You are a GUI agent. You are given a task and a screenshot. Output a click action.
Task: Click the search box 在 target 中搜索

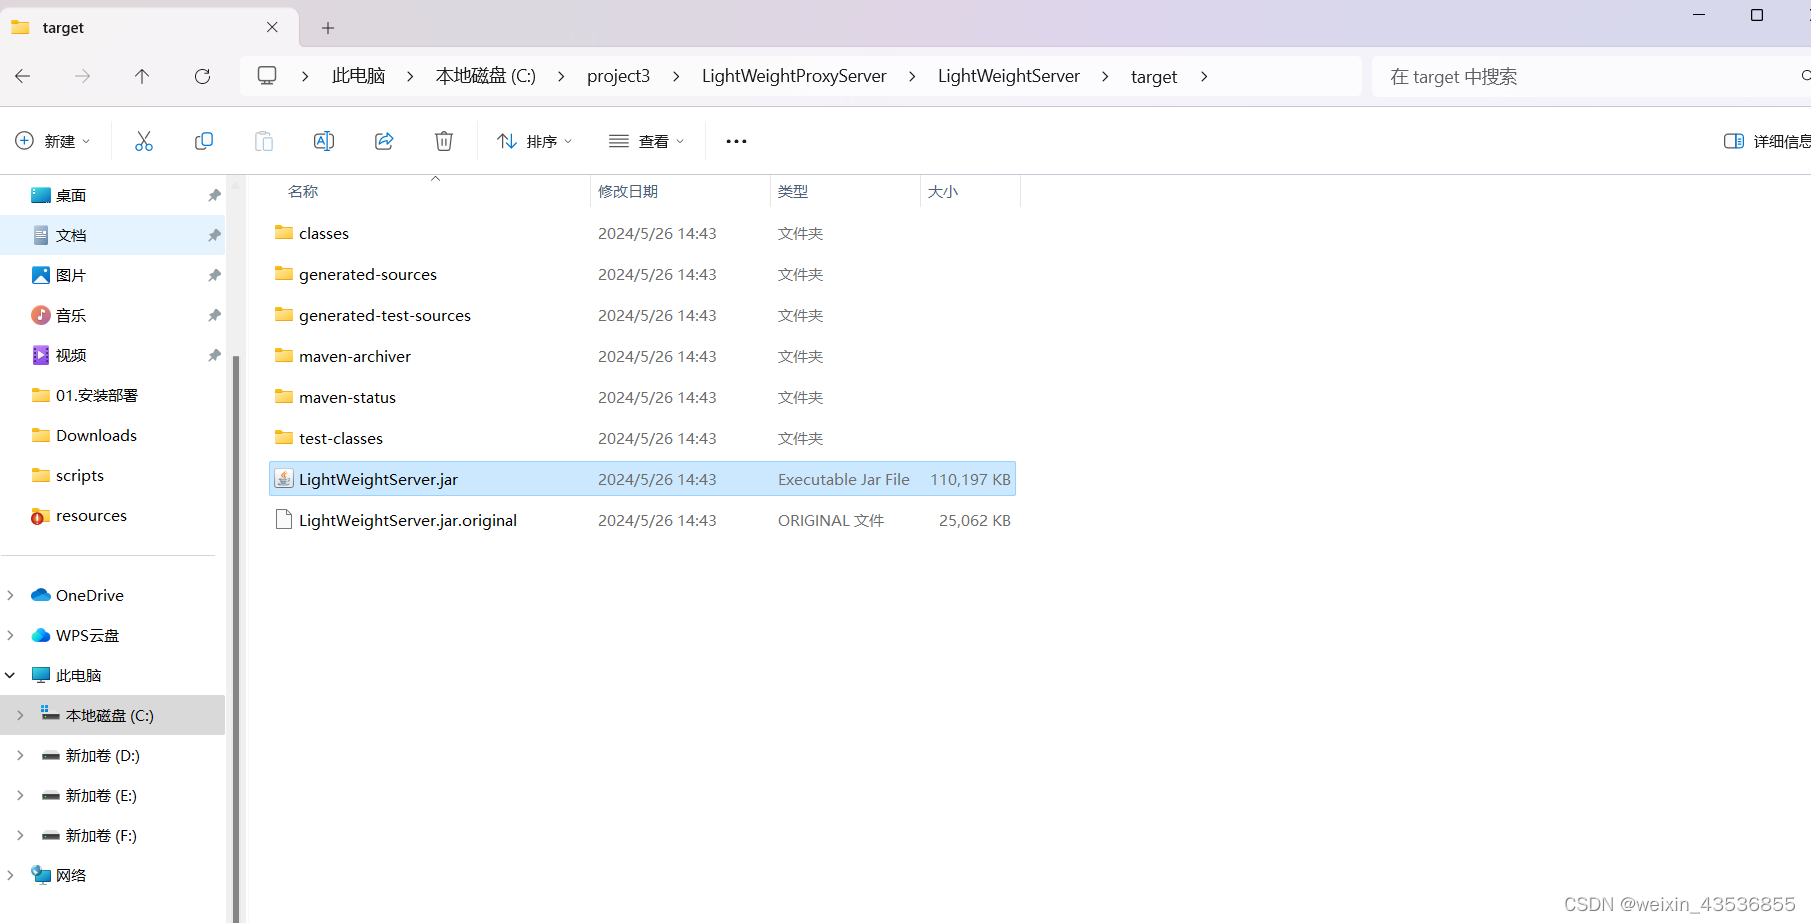coord(1590,76)
